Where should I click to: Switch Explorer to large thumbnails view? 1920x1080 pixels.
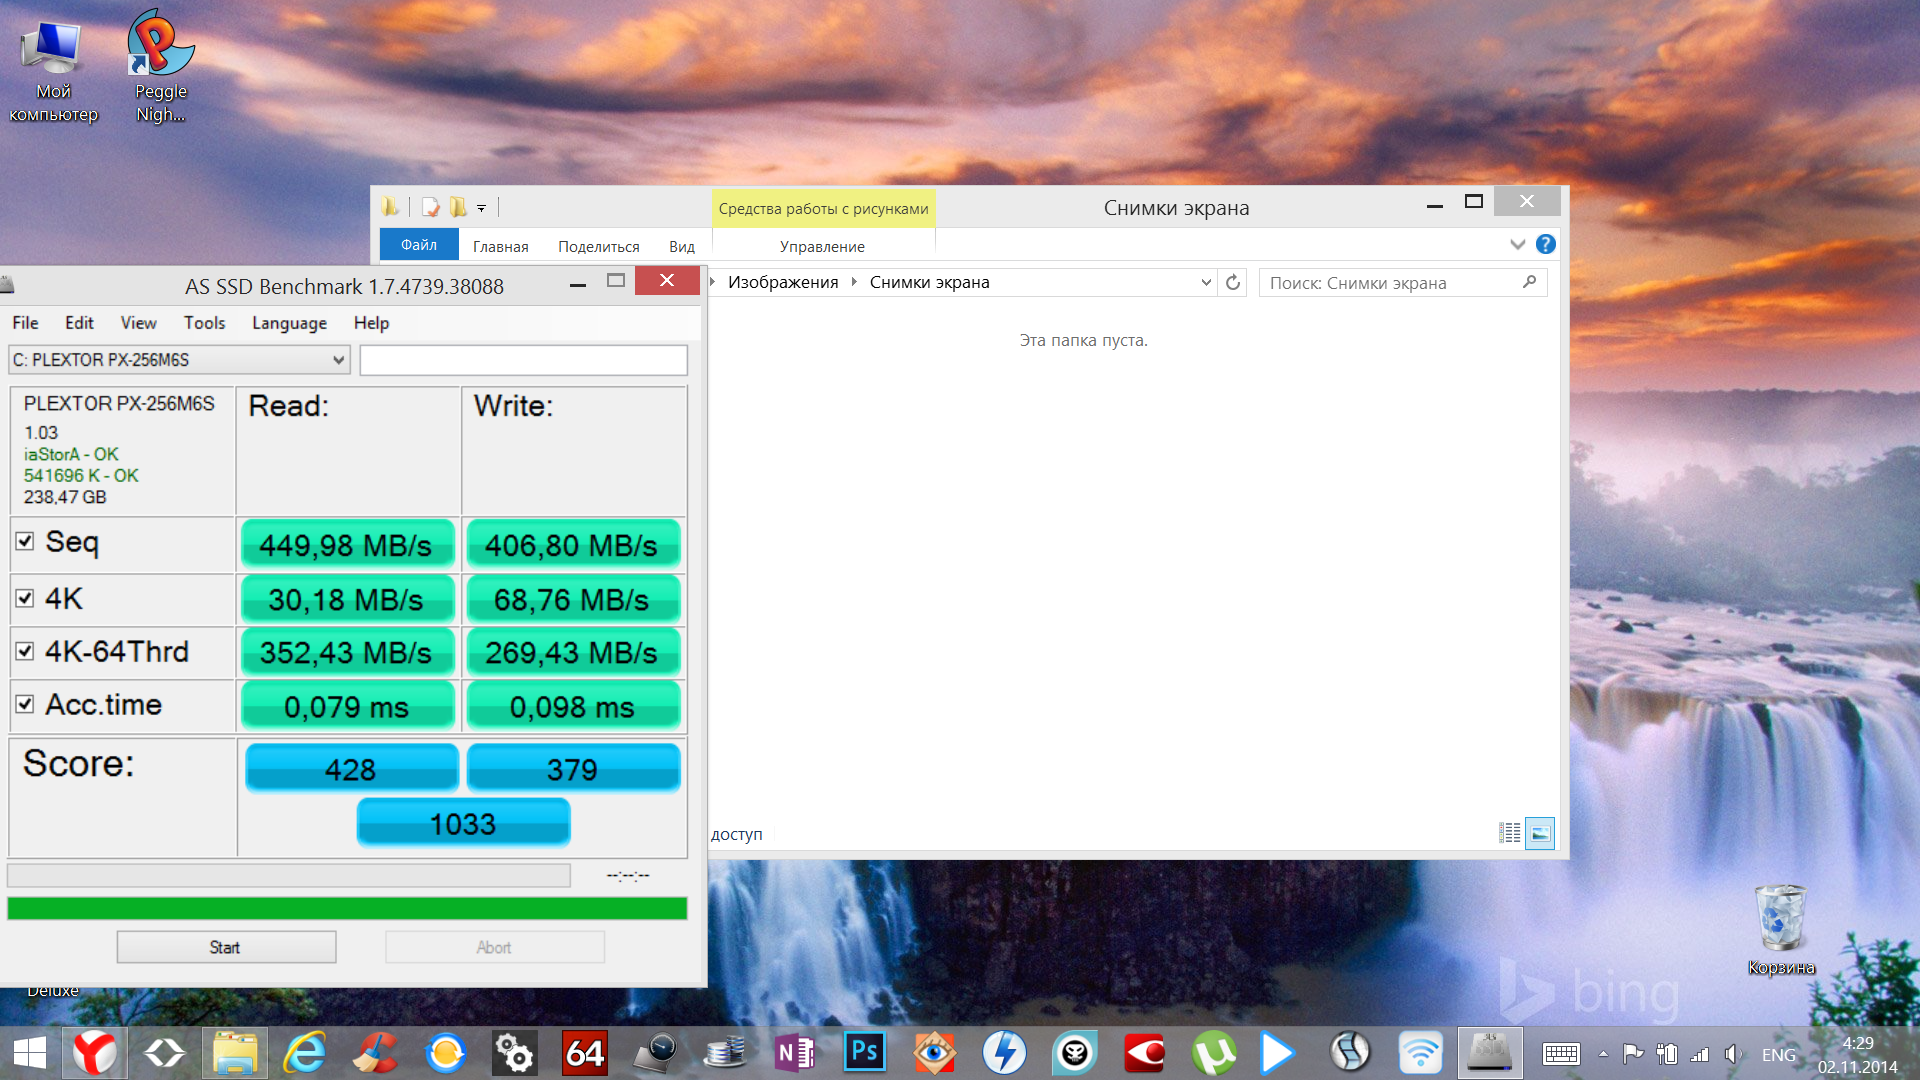pos(1540,833)
